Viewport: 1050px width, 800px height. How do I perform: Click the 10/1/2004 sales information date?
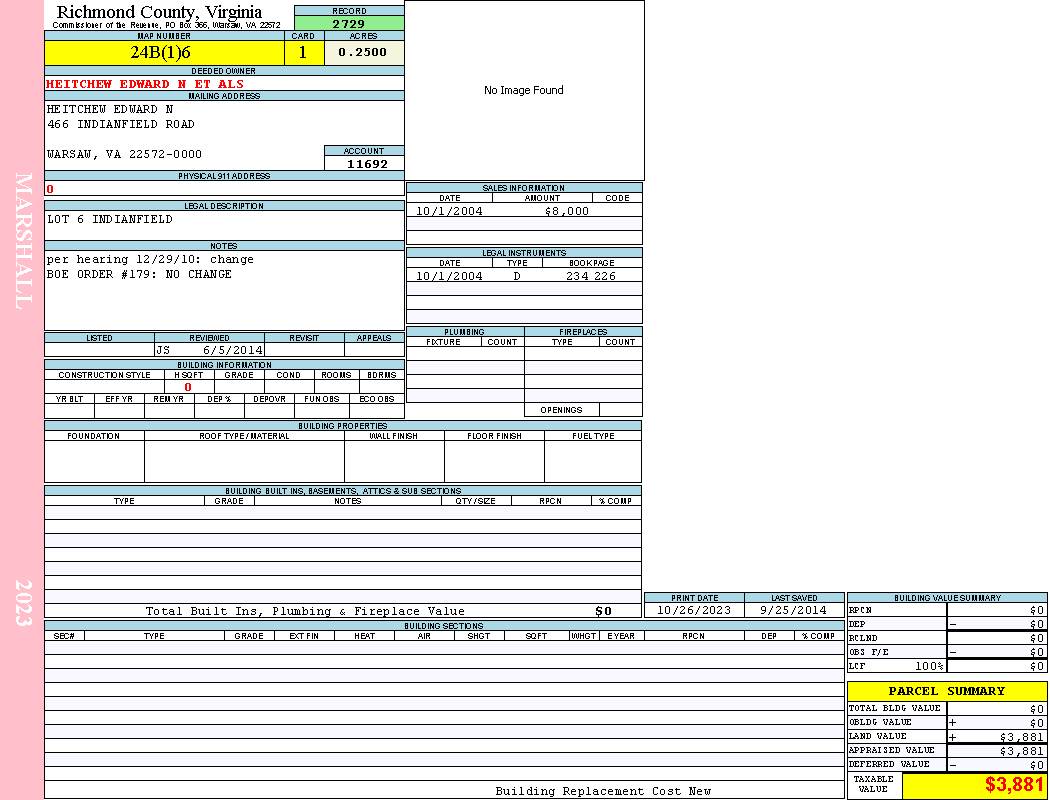[449, 211]
